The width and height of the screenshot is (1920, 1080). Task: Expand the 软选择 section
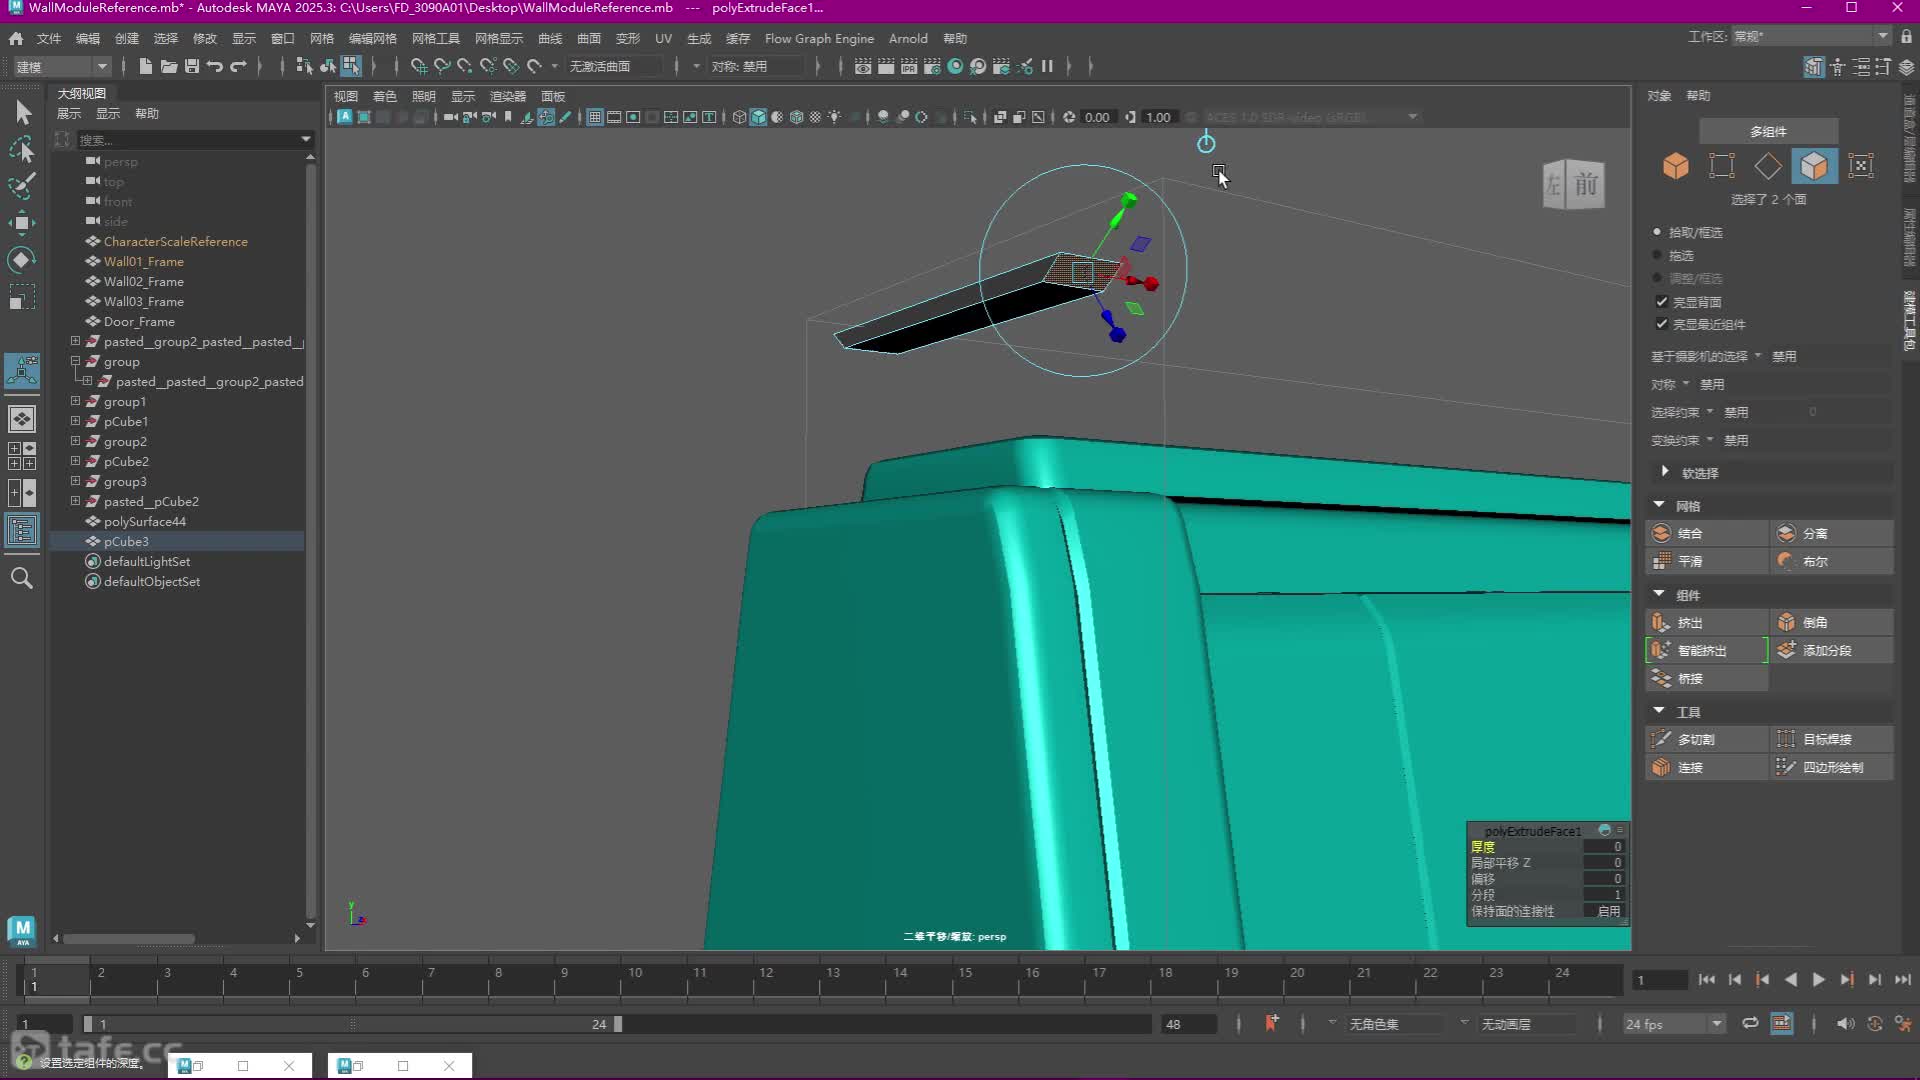pyautogui.click(x=1665, y=472)
